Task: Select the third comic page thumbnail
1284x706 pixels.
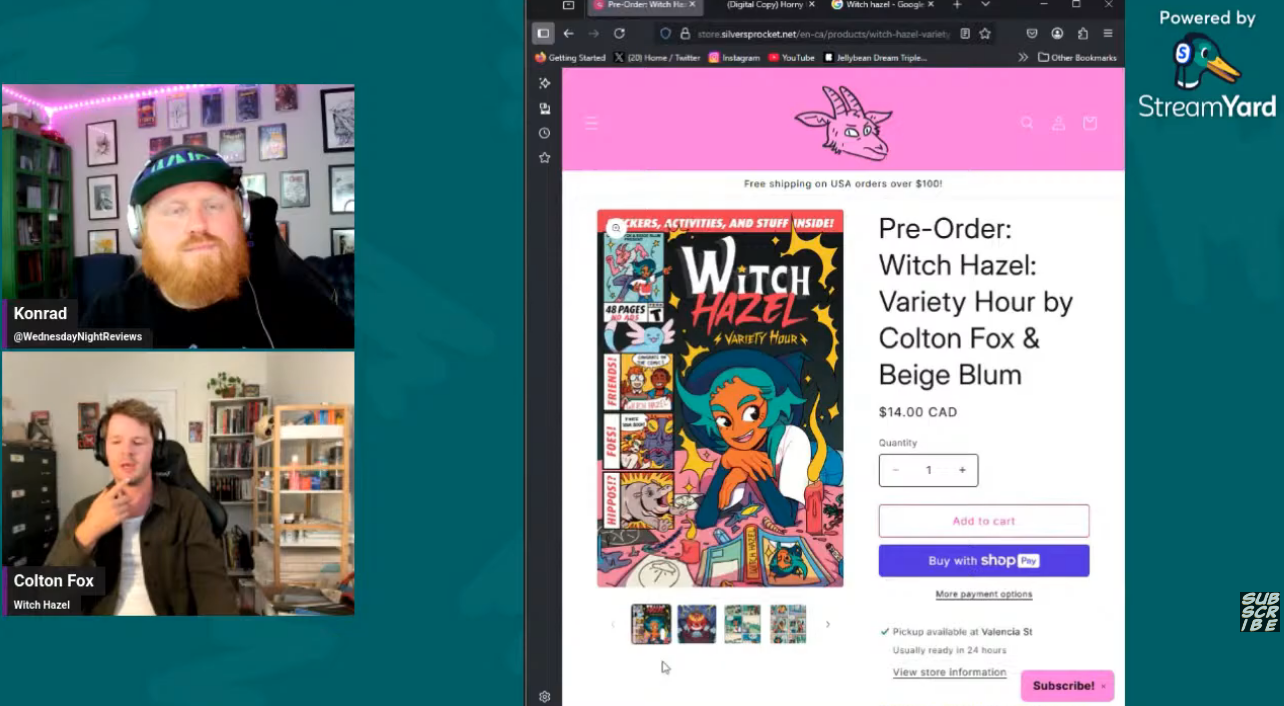Action: tap(742, 624)
